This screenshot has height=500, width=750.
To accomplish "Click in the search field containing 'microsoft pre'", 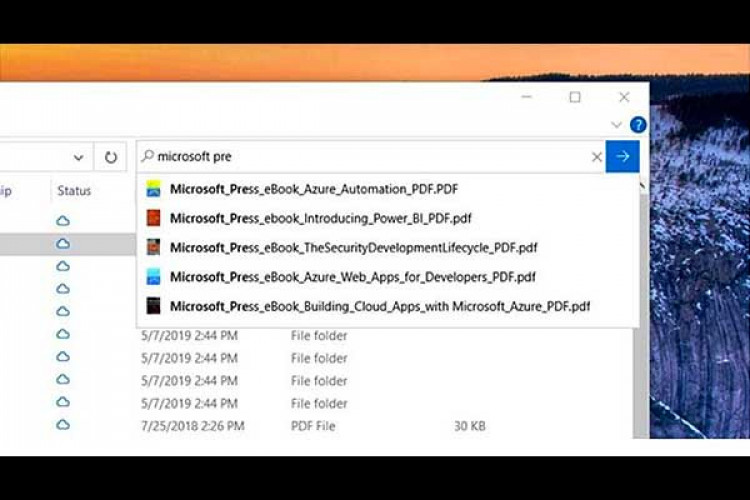I will [370, 157].
